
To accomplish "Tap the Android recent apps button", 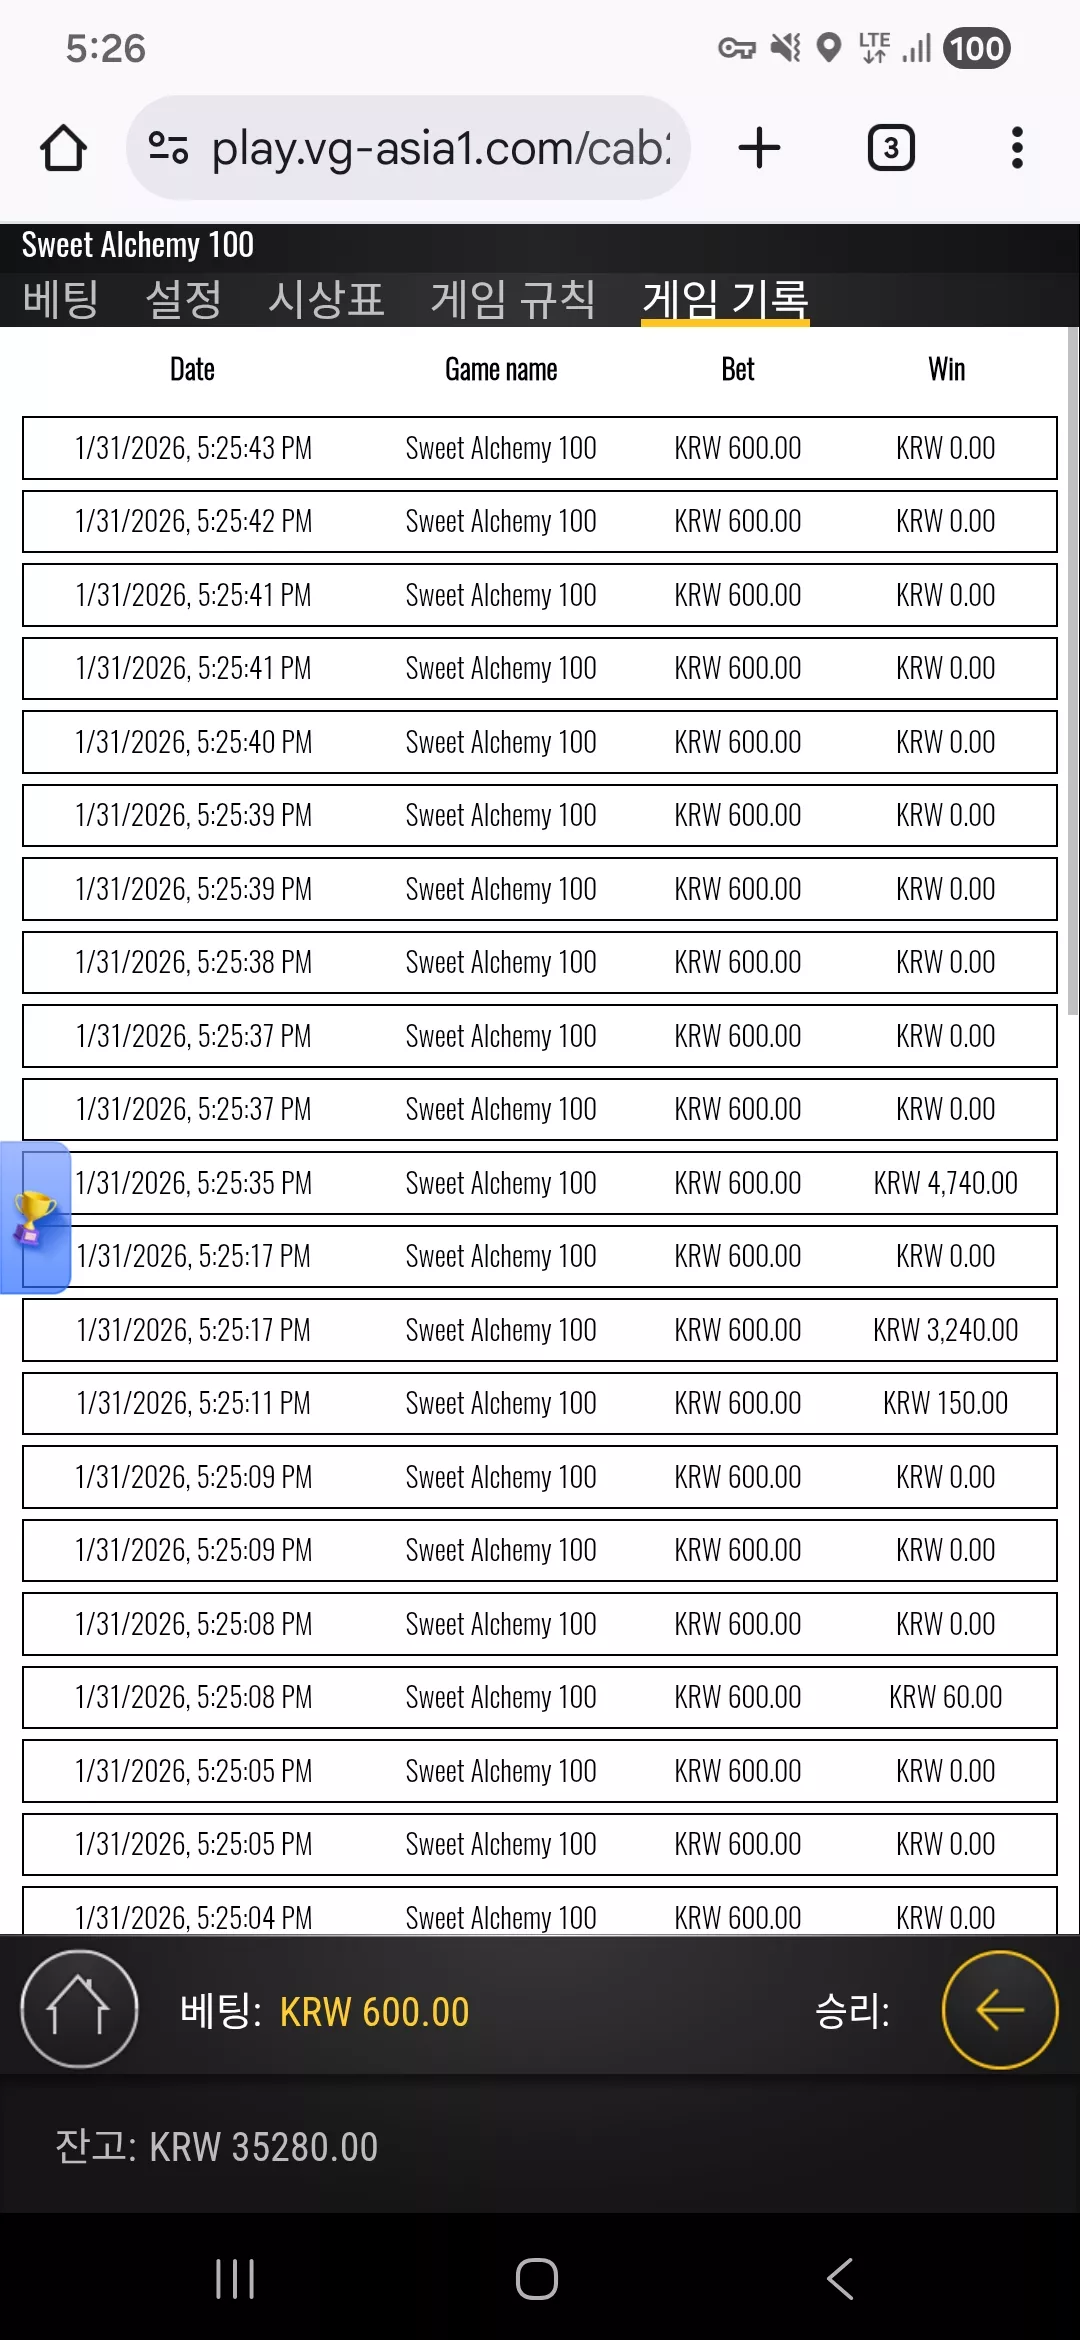I will (x=236, y=2279).
